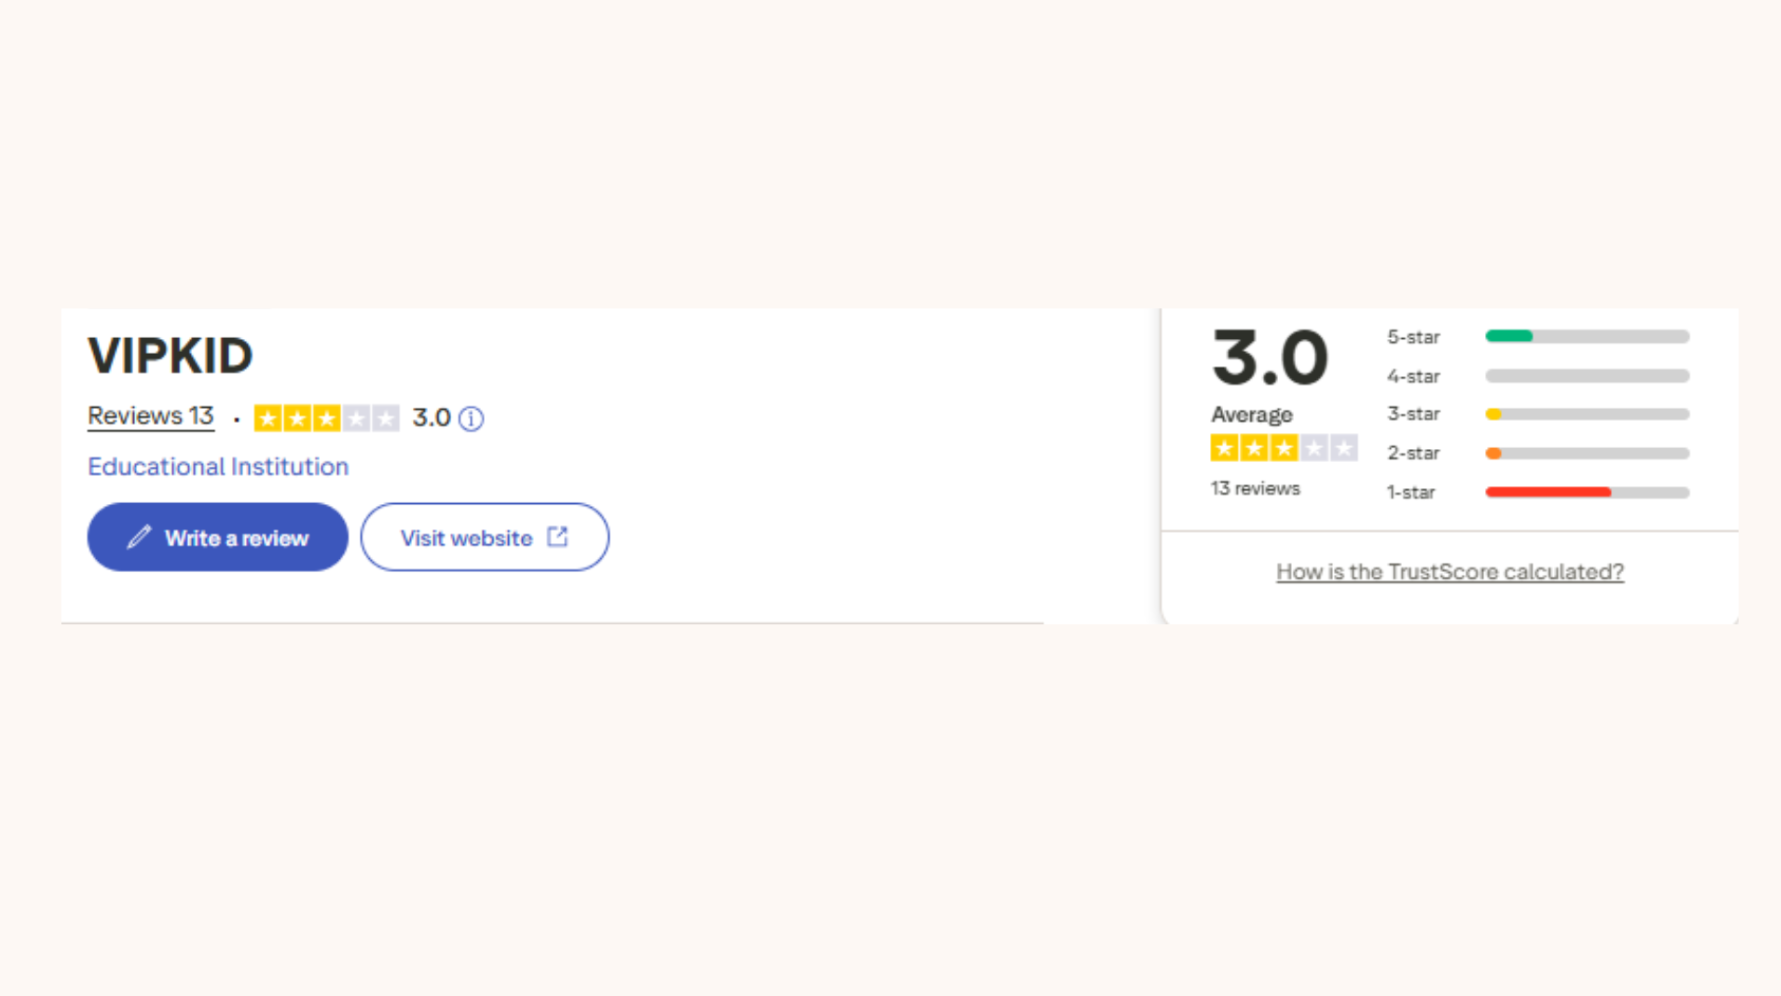Filter reviews by the 4-star label
Screen dimensions: 1781x996
pyautogui.click(x=1413, y=376)
